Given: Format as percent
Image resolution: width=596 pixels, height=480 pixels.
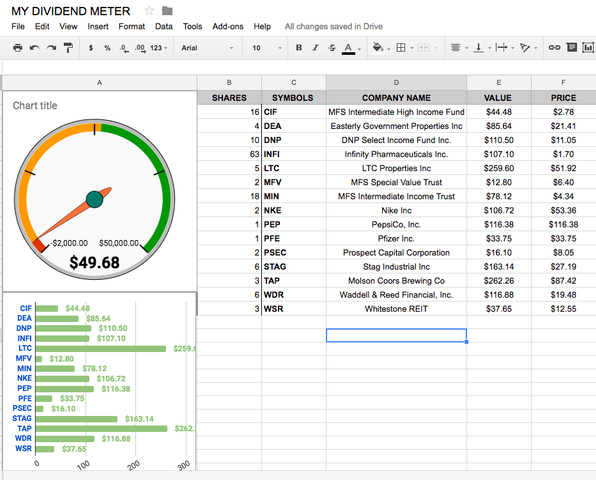Looking at the screenshot, I should point(107,48).
